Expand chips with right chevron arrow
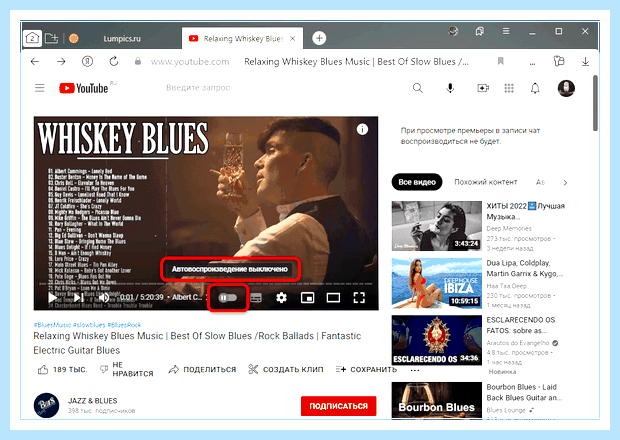 [x=565, y=182]
